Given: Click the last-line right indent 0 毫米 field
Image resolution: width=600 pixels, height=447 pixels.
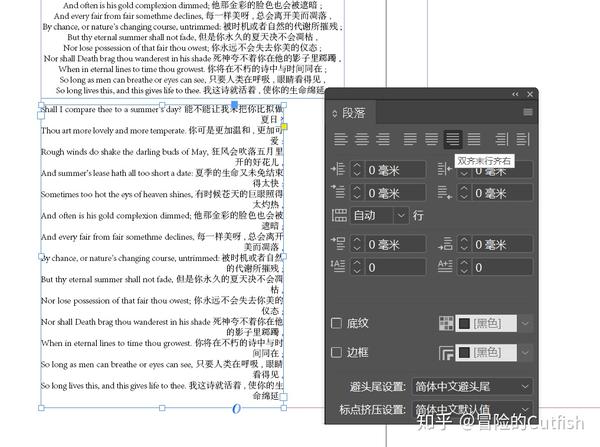Looking at the screenshot, I should [502, 193].
